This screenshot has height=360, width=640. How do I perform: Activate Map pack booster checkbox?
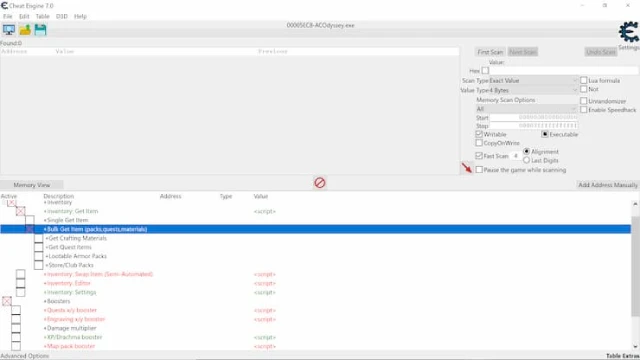point(16,346)
